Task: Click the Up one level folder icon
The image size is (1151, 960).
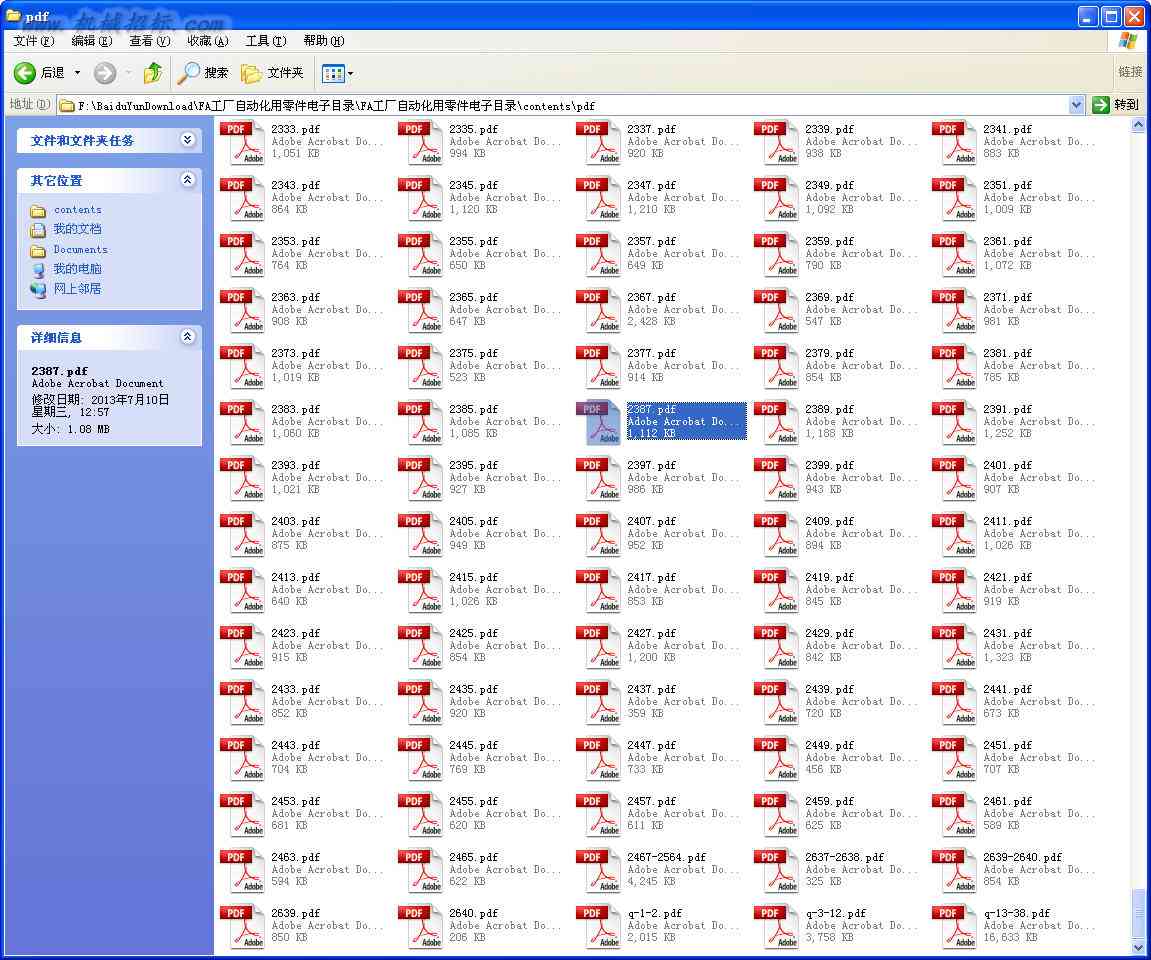Action: click(x=153, y=73)
